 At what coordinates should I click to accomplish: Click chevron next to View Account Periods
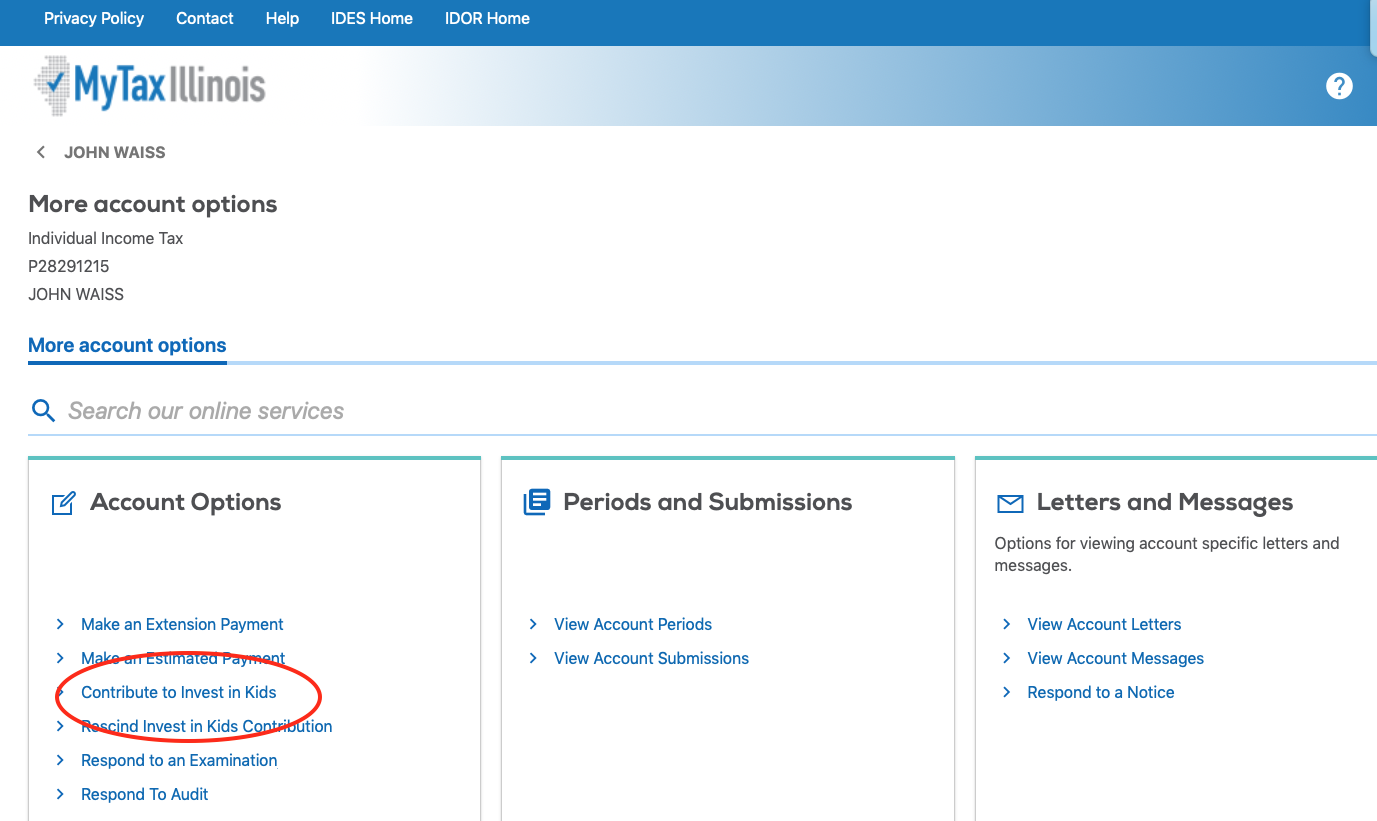click(x=533, y=624)
